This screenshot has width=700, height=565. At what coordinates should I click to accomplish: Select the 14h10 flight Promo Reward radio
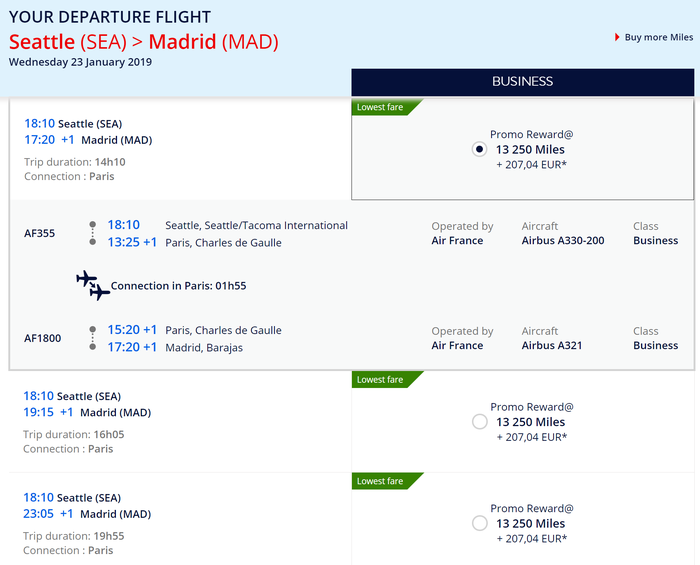[x=479, y=149]
